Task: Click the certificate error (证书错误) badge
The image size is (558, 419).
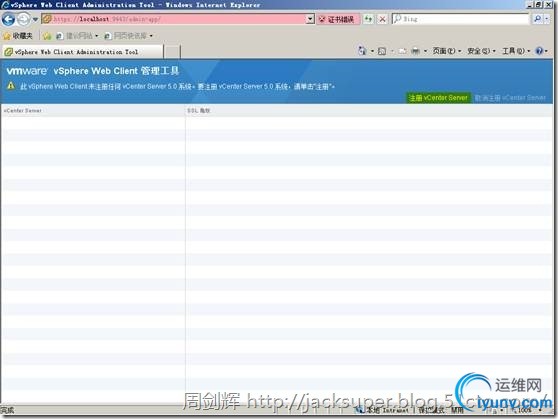Action: click(337, 19)
